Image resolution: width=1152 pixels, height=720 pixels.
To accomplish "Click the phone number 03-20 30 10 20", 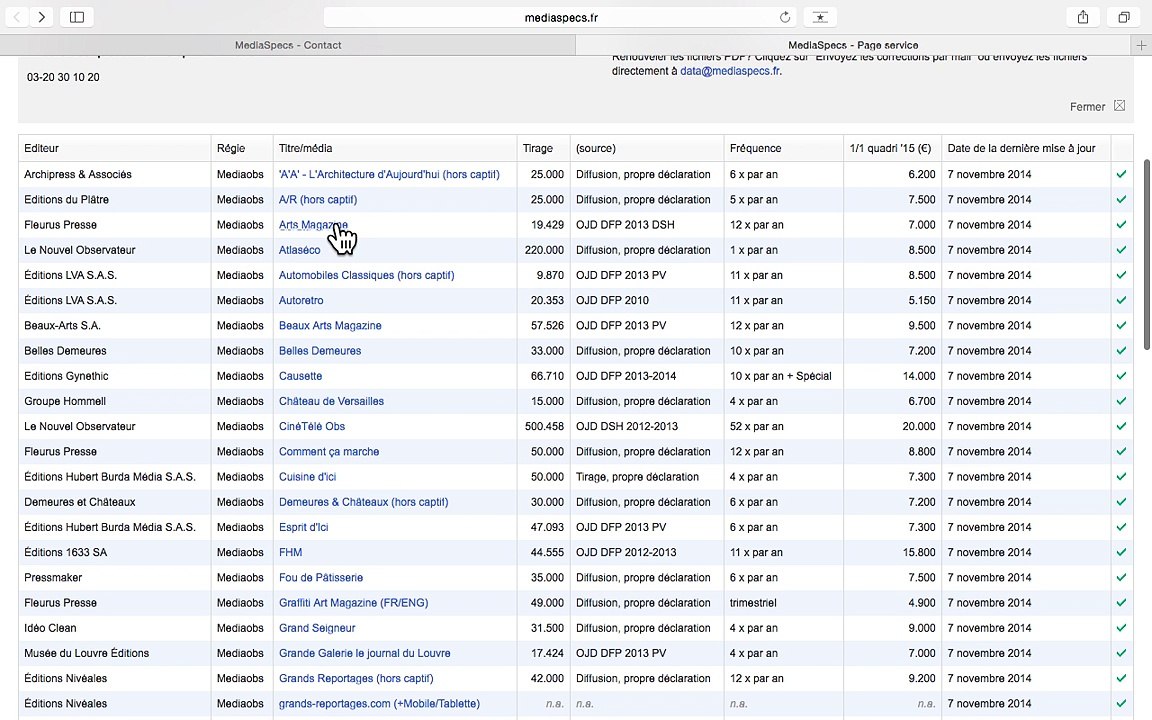I will point(63,77).
